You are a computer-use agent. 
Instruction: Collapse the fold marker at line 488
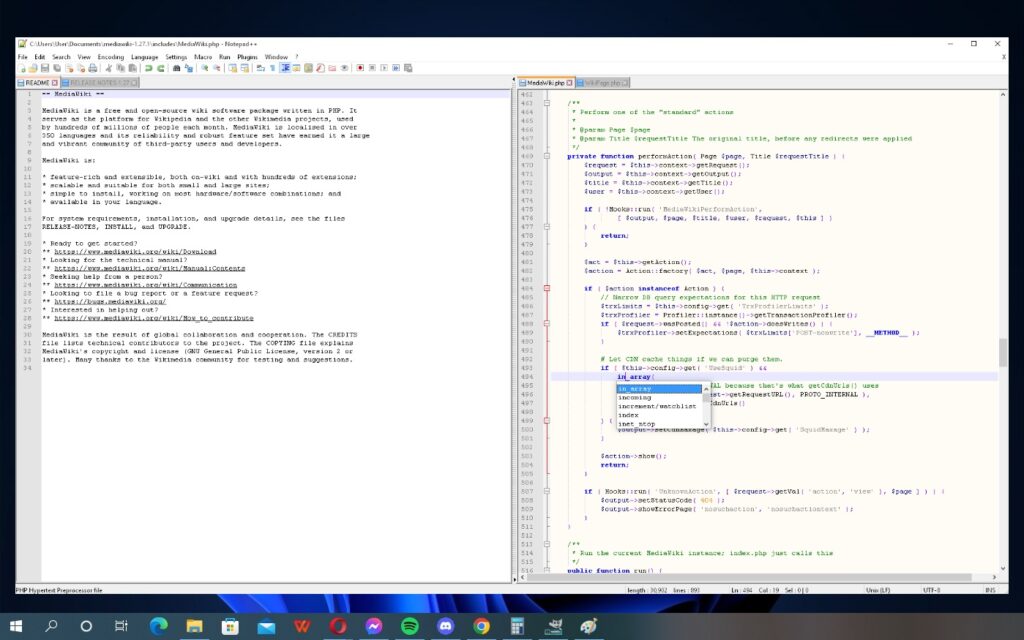click(x=547, y=323)
